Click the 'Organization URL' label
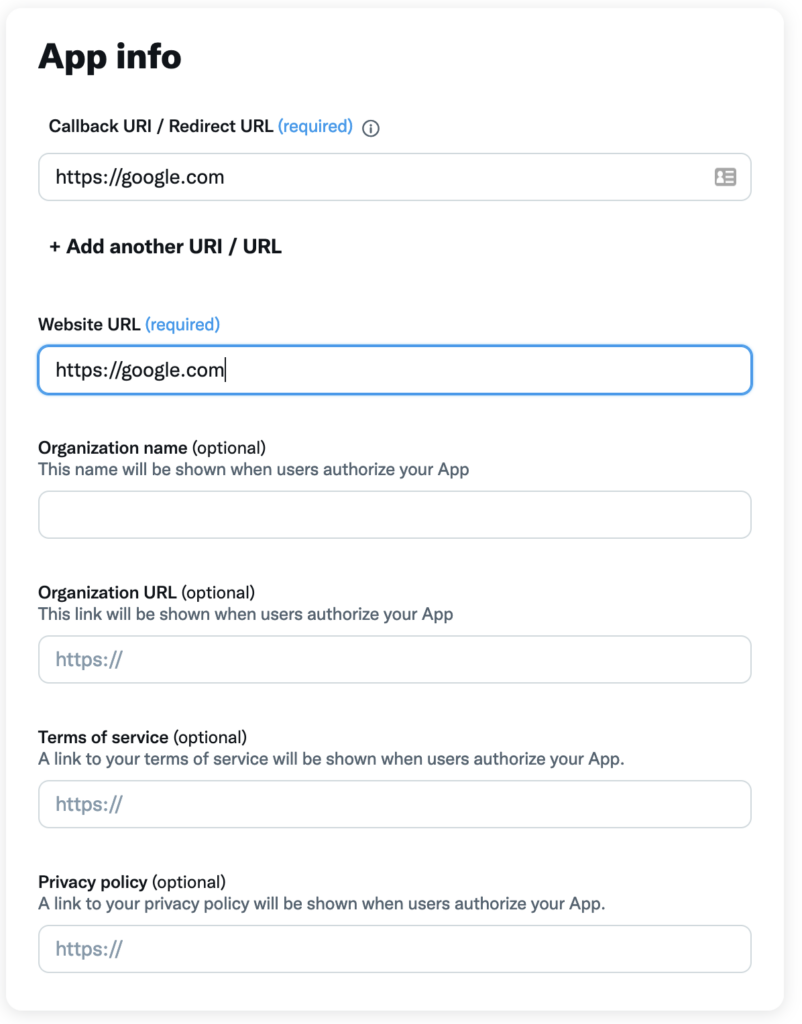This screenshot has height=1024, width=802. (x=107, y=592)
